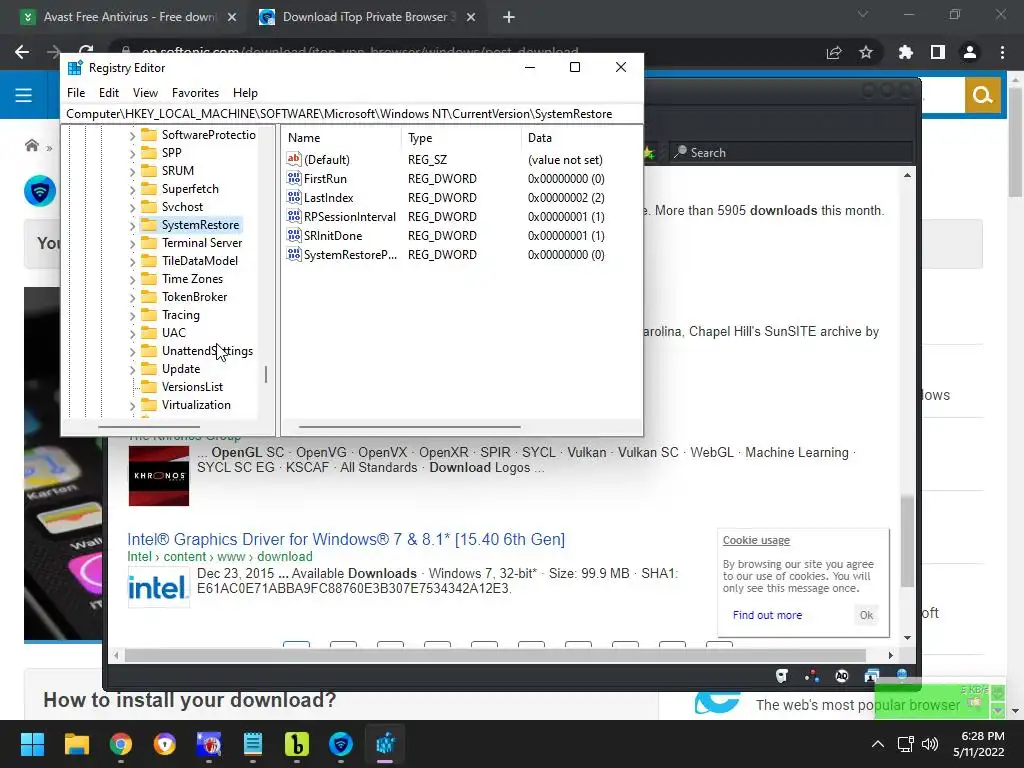Switch to Avast Free Antivirus tab

(127, 17)
